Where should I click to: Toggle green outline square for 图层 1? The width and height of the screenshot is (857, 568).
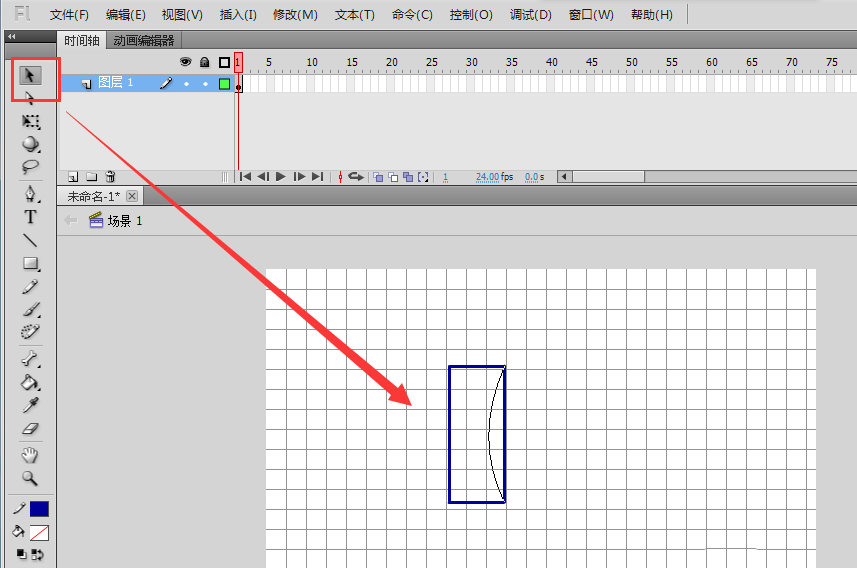[x=224, y=84]
